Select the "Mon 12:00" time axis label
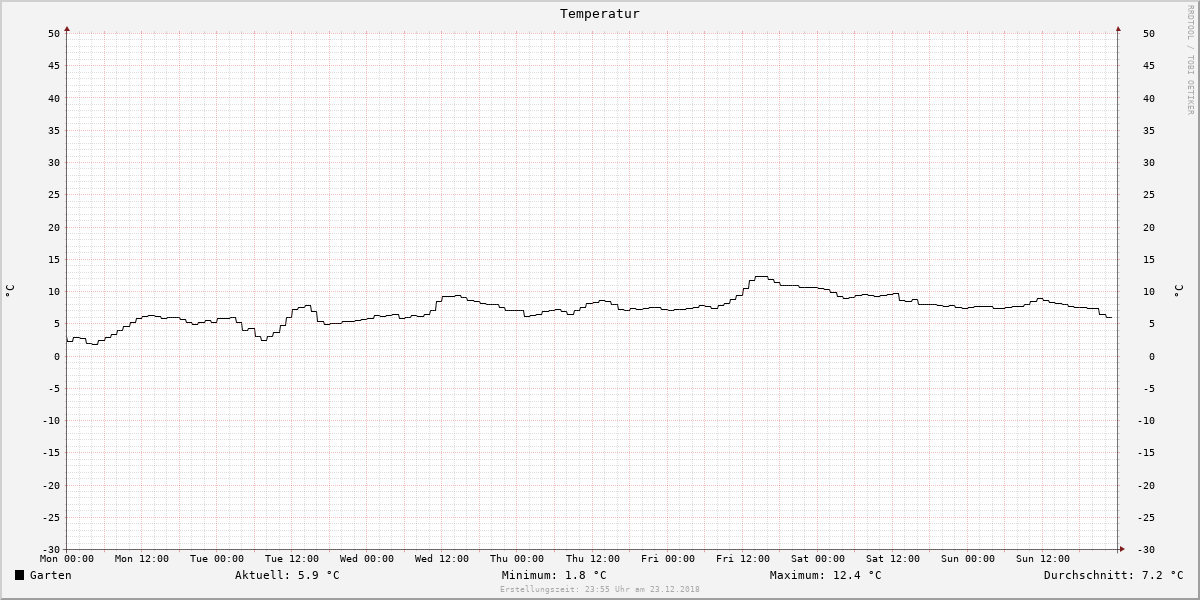The height and width of the screenshot is (600, 1200). click(x=142, y=559)
